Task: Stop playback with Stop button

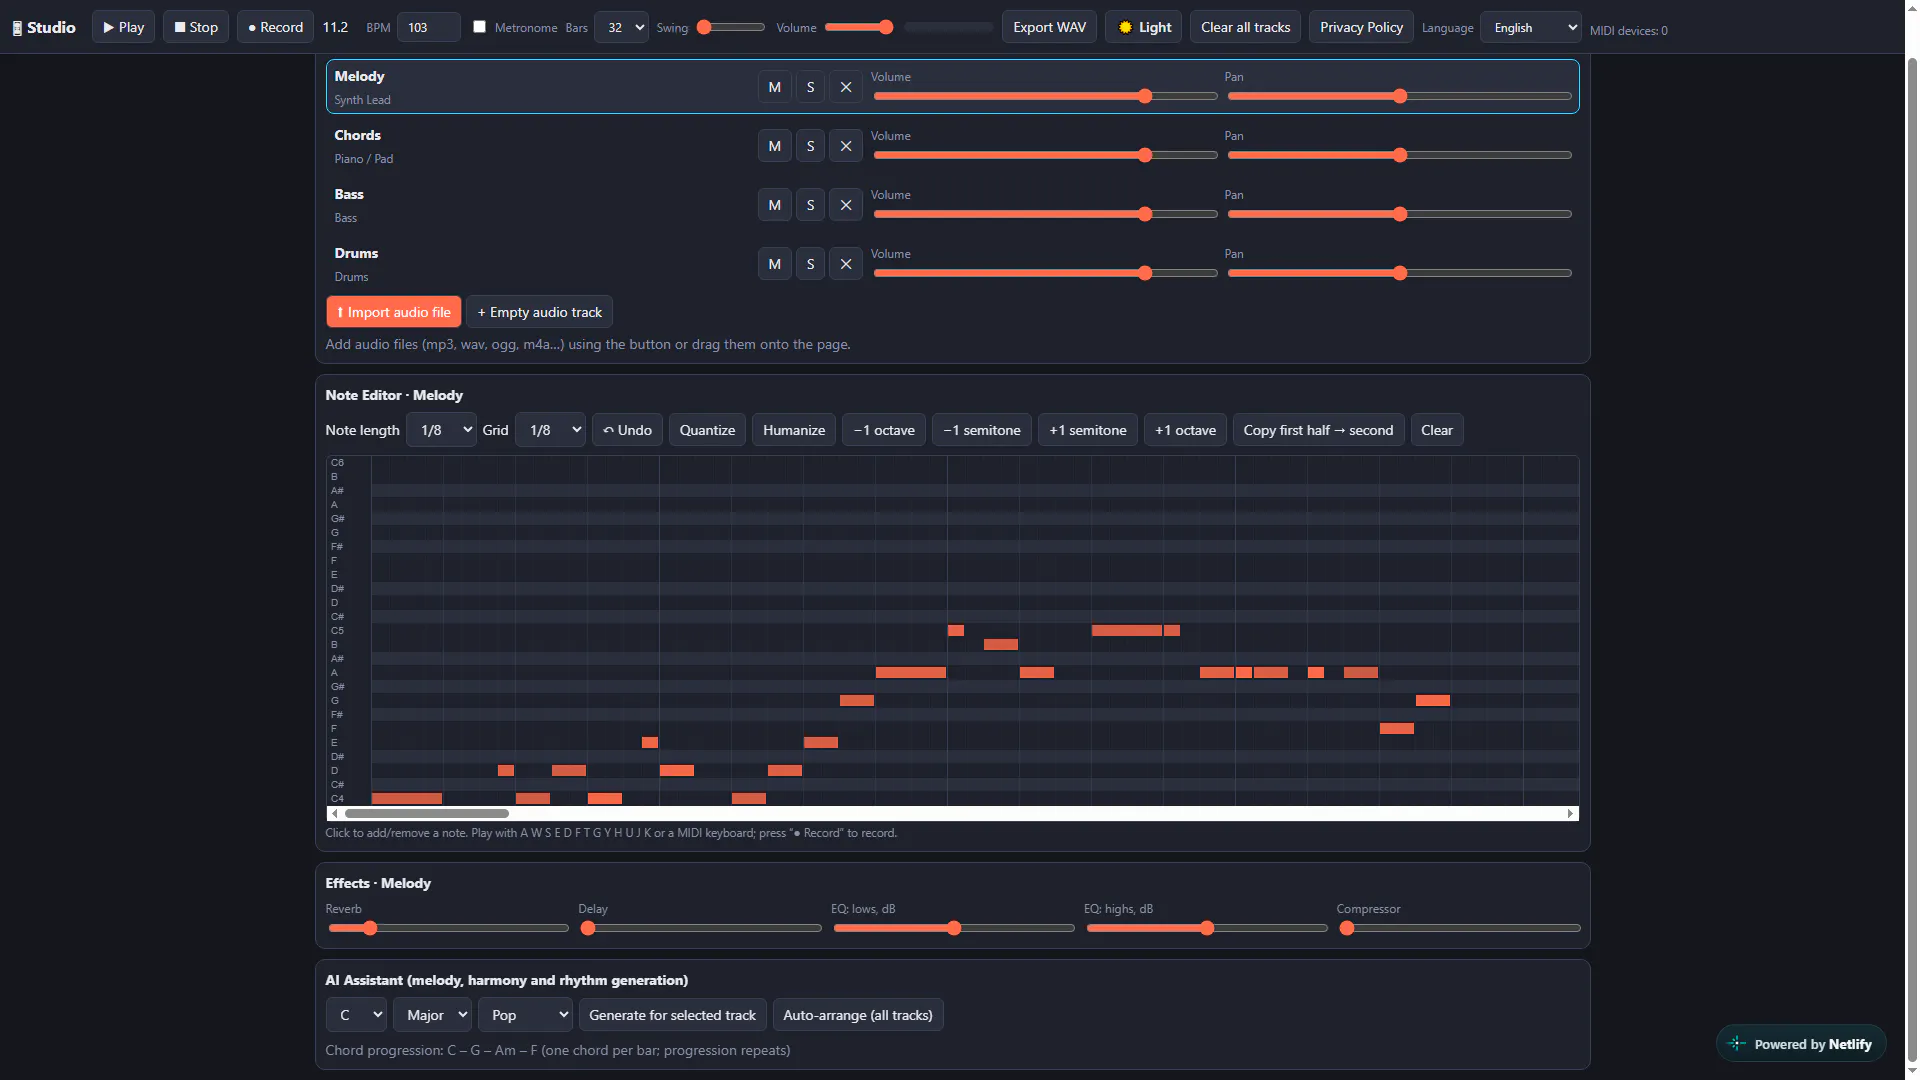Action: 196,27
